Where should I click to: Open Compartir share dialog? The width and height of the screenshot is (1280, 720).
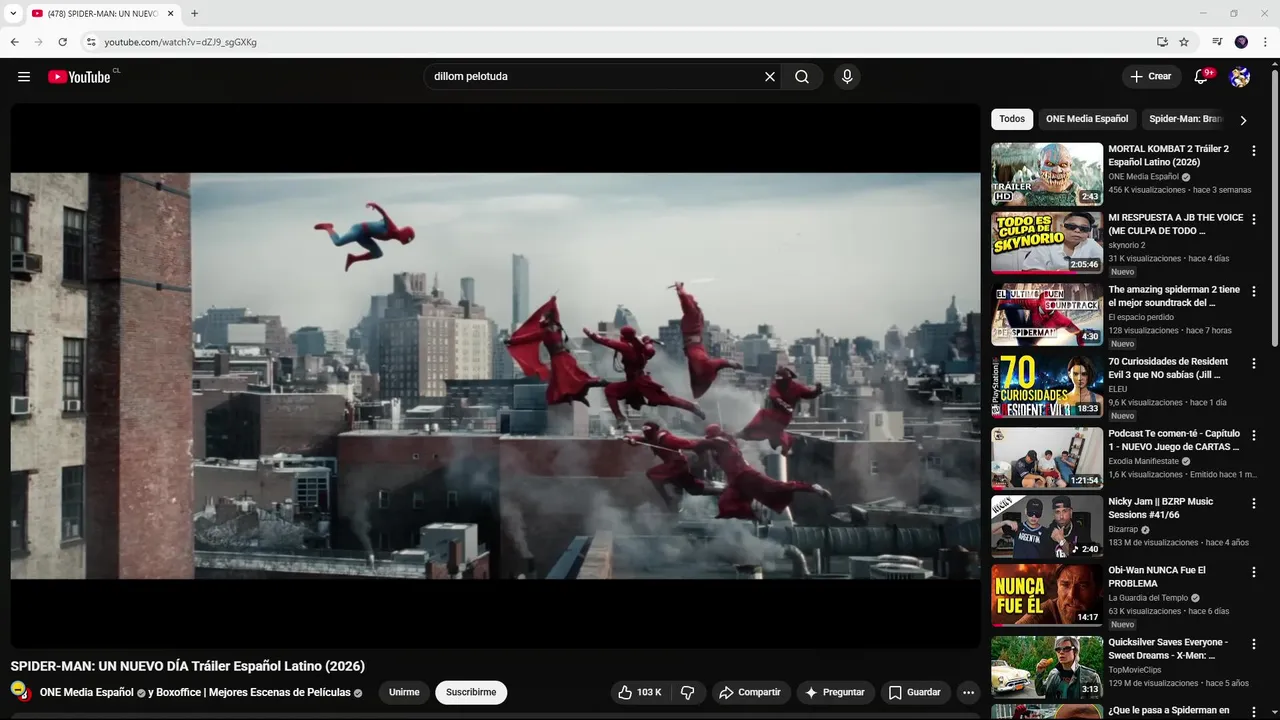(751, 692)
